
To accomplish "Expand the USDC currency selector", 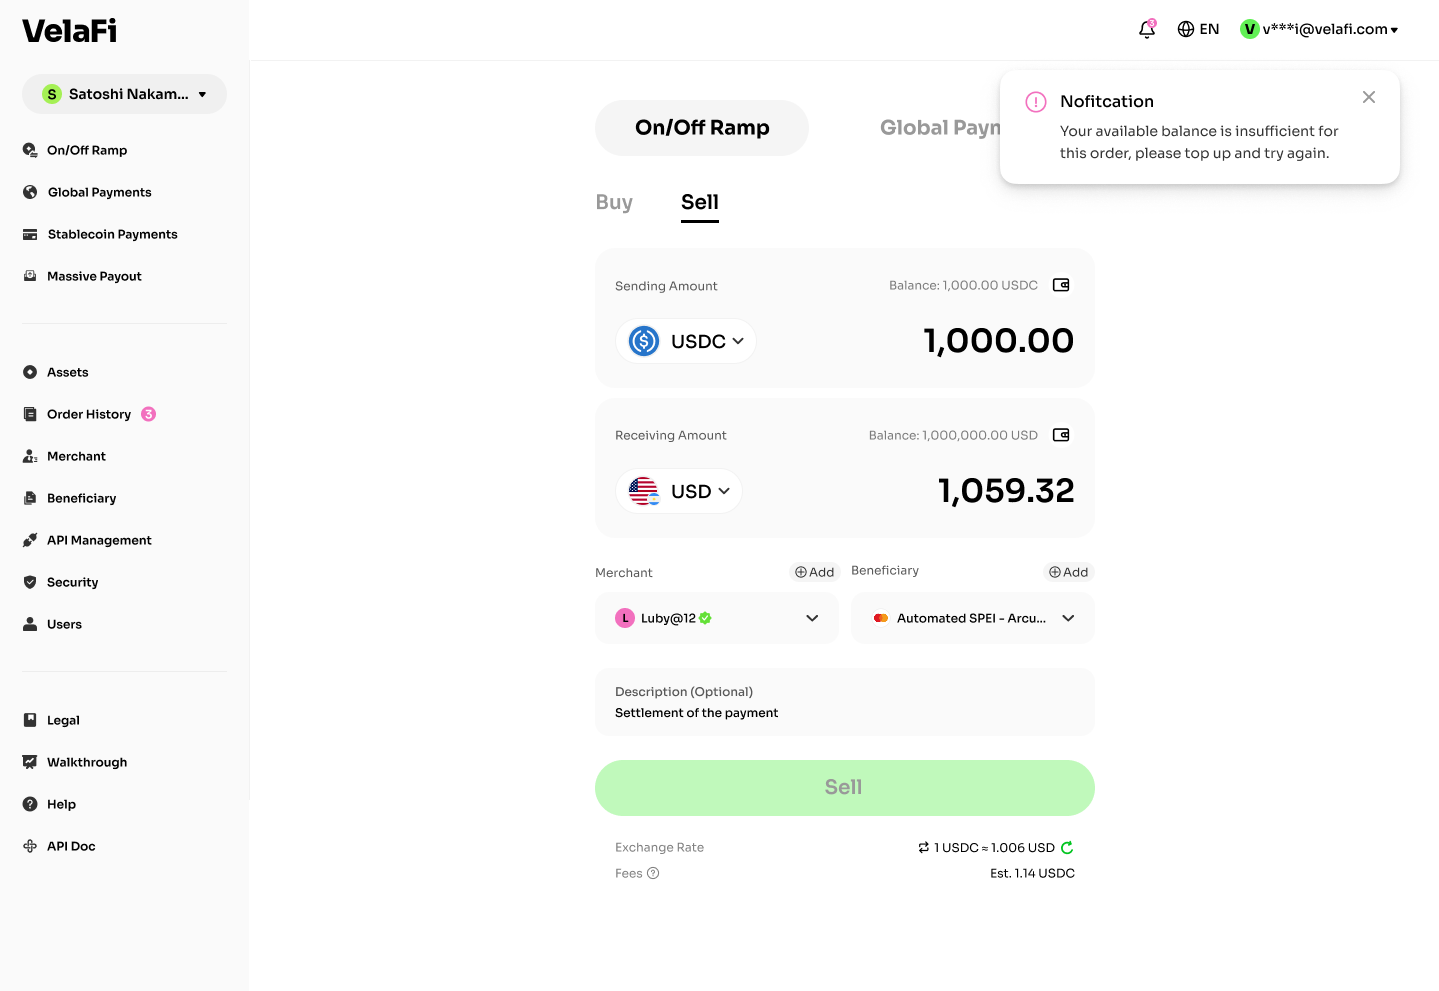I will [686, 341].
